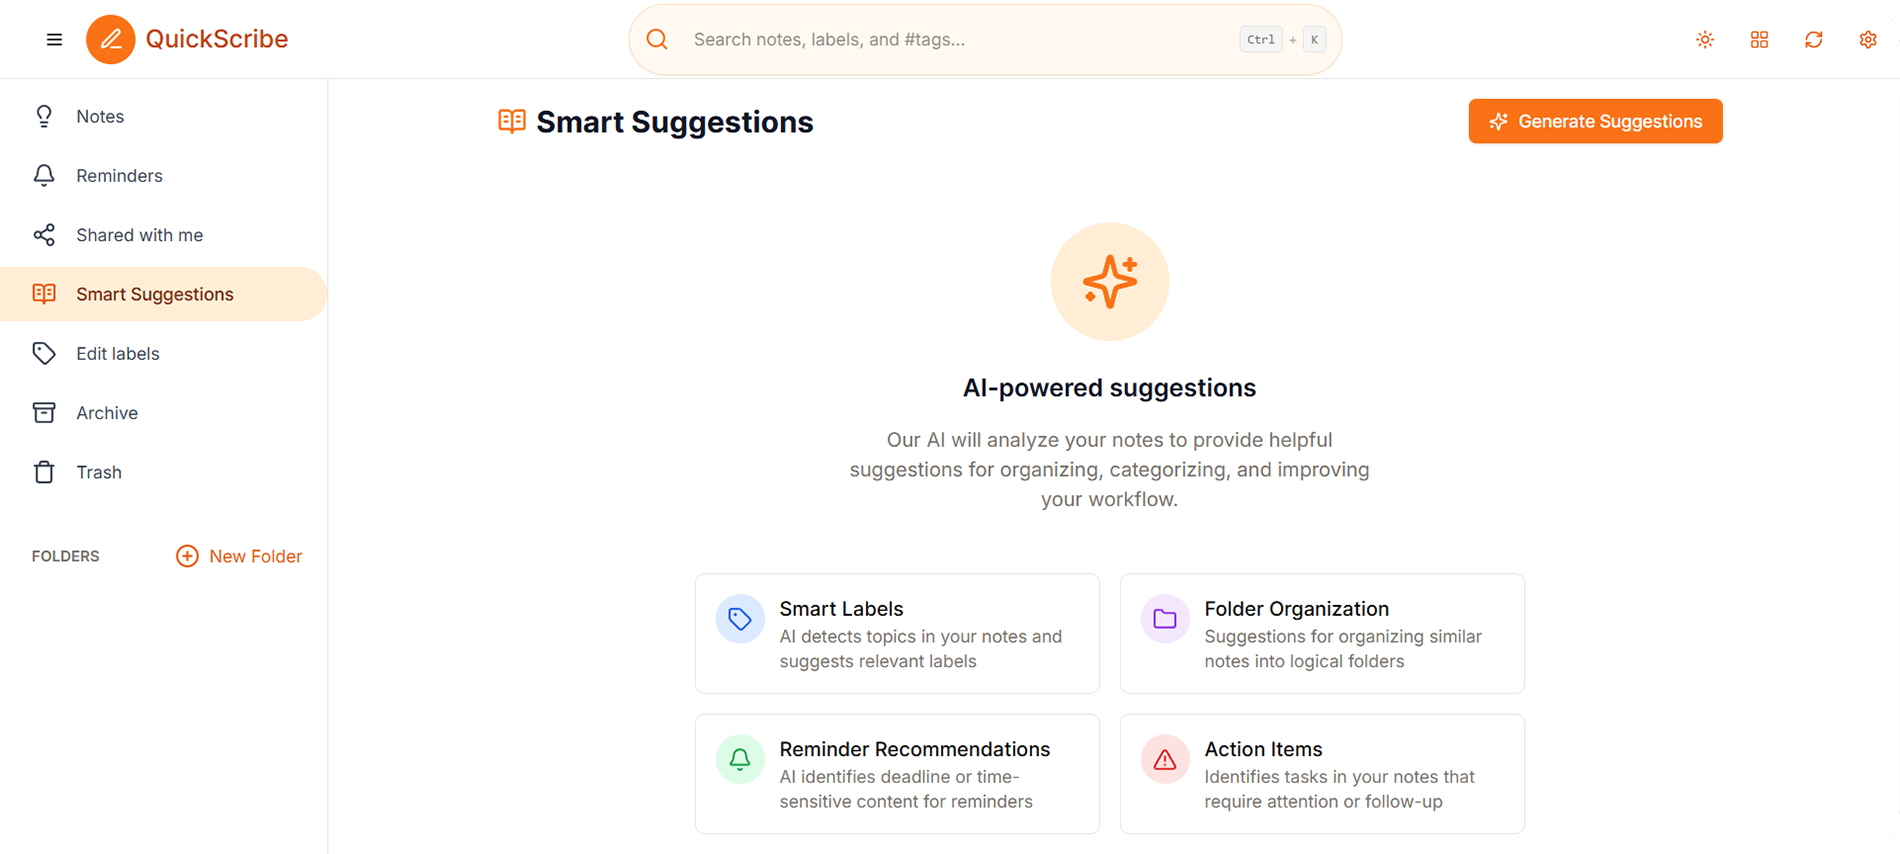Click the Generate Suggestions button
Image resolution: width=1900 pixels, height=854 pixels.
[1594, 121]
